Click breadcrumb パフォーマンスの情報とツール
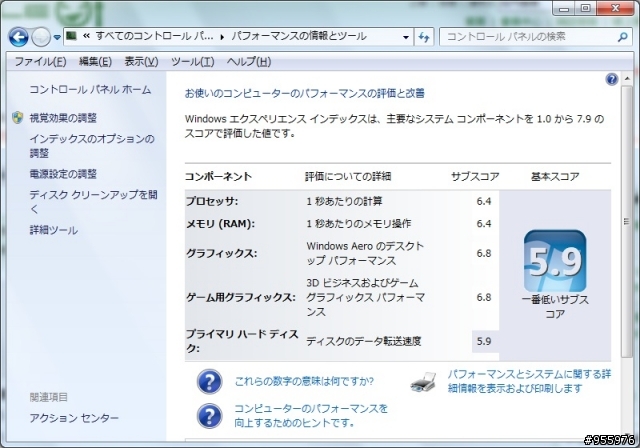640x448 pixels. (299, 36)
